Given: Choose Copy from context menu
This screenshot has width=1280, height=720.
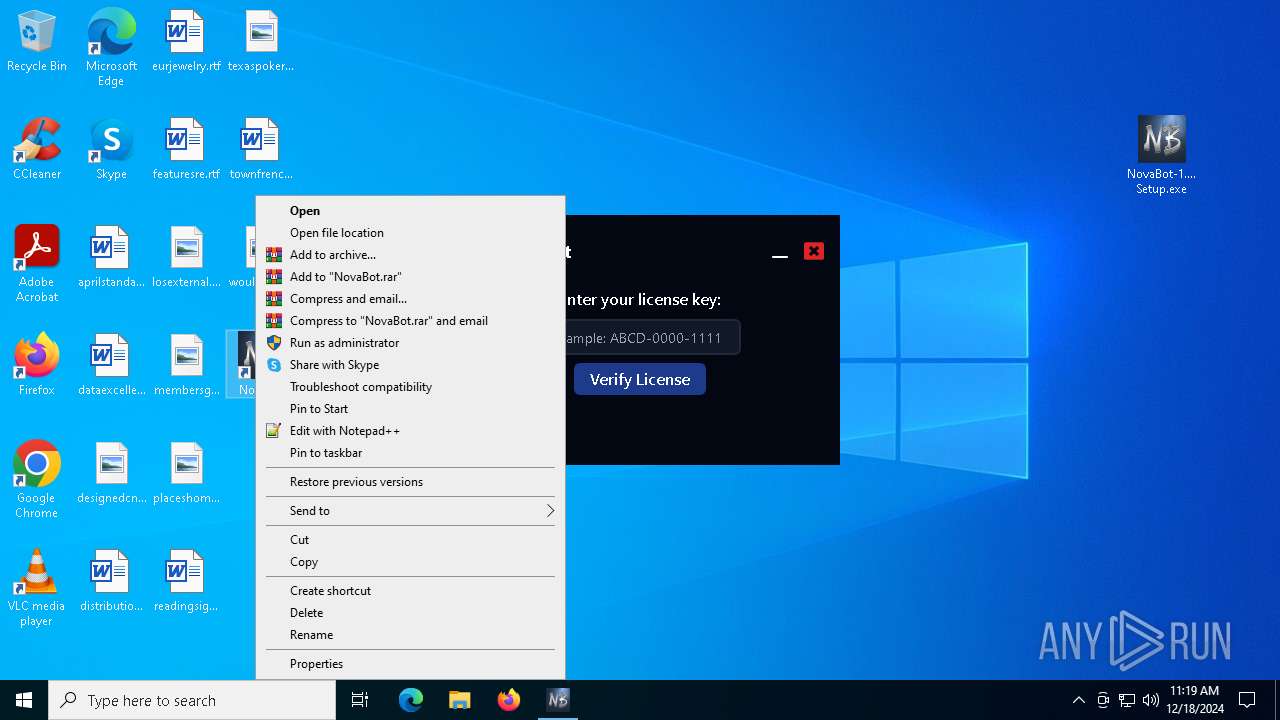Looking at the screenshot, I should click(410, 562).
